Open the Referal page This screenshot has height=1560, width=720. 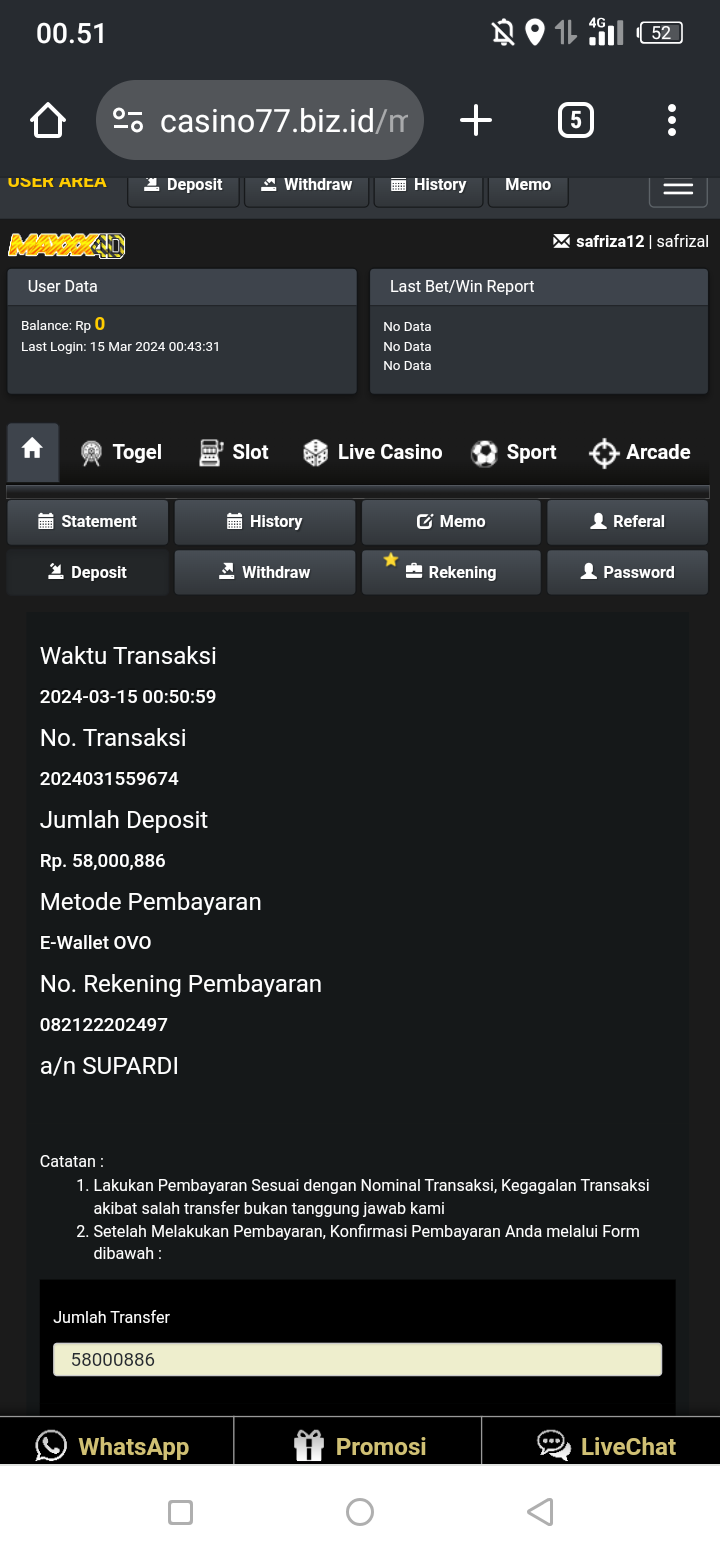click(627, 522)
